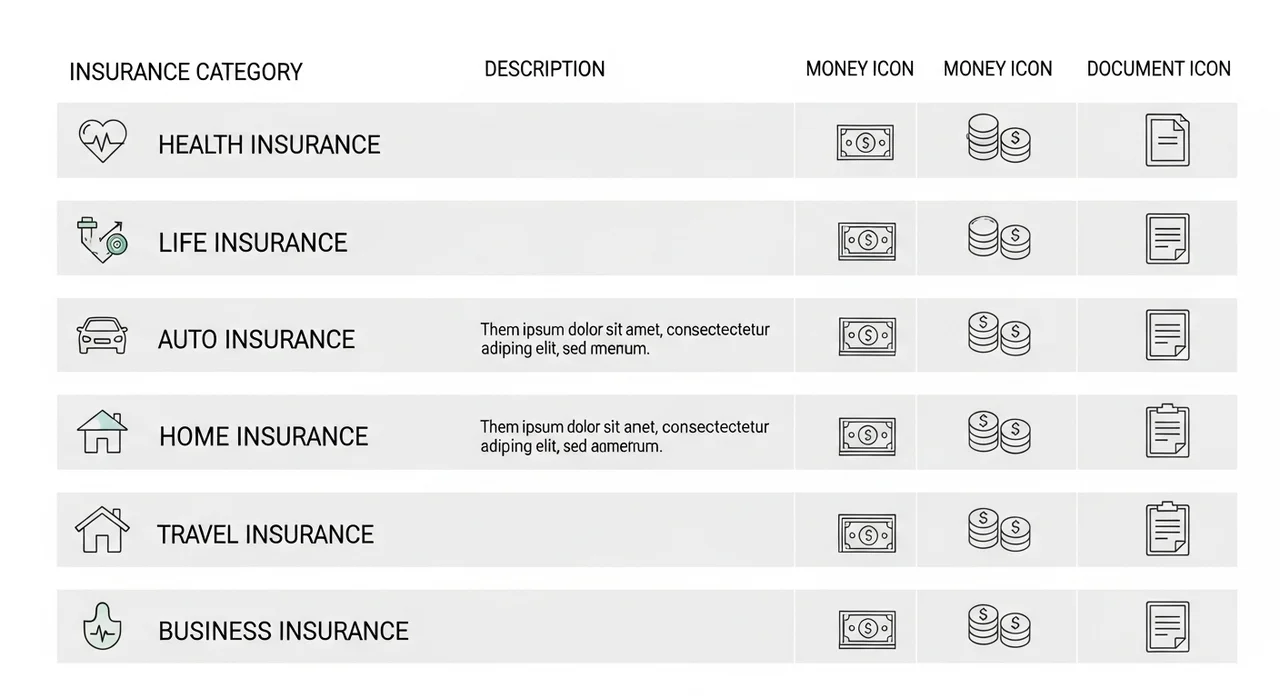Screen dimensions: 1280x698
Task: Click the banknote icon in Business Insurance row
Action: click(867, 629)
